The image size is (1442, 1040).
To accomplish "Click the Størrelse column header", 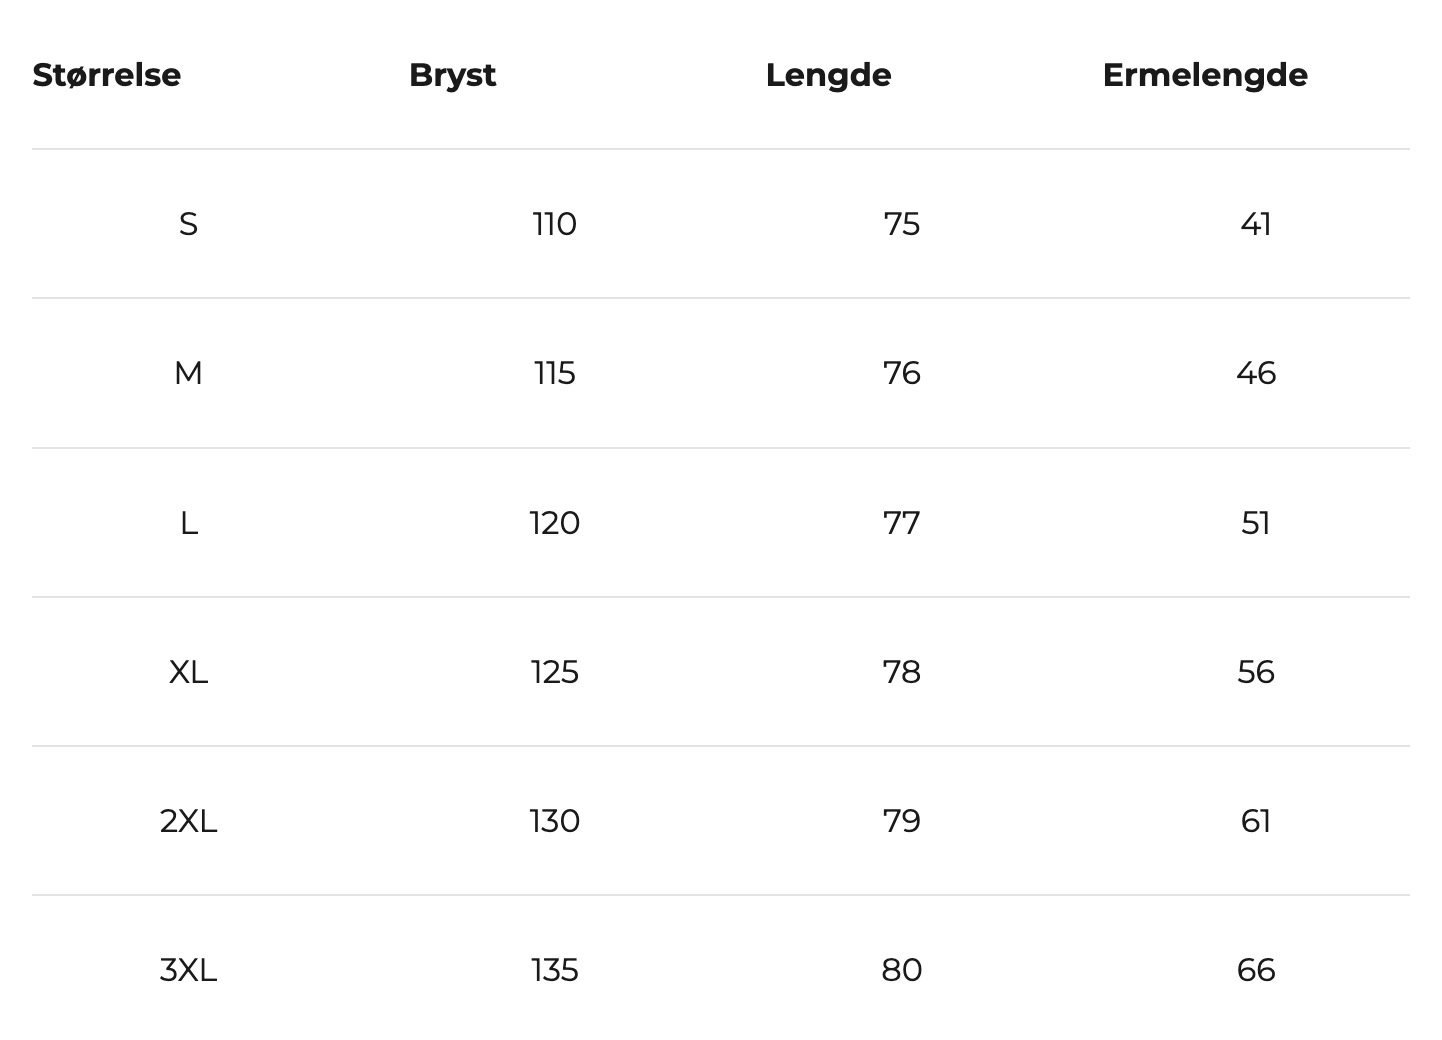I will click(107, 75).
